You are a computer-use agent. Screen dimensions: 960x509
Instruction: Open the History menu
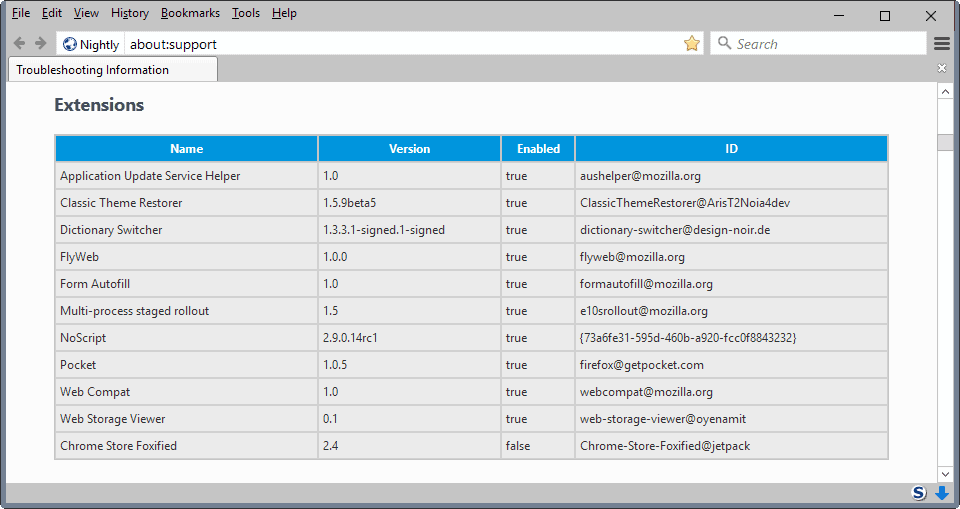coord(130,13)
